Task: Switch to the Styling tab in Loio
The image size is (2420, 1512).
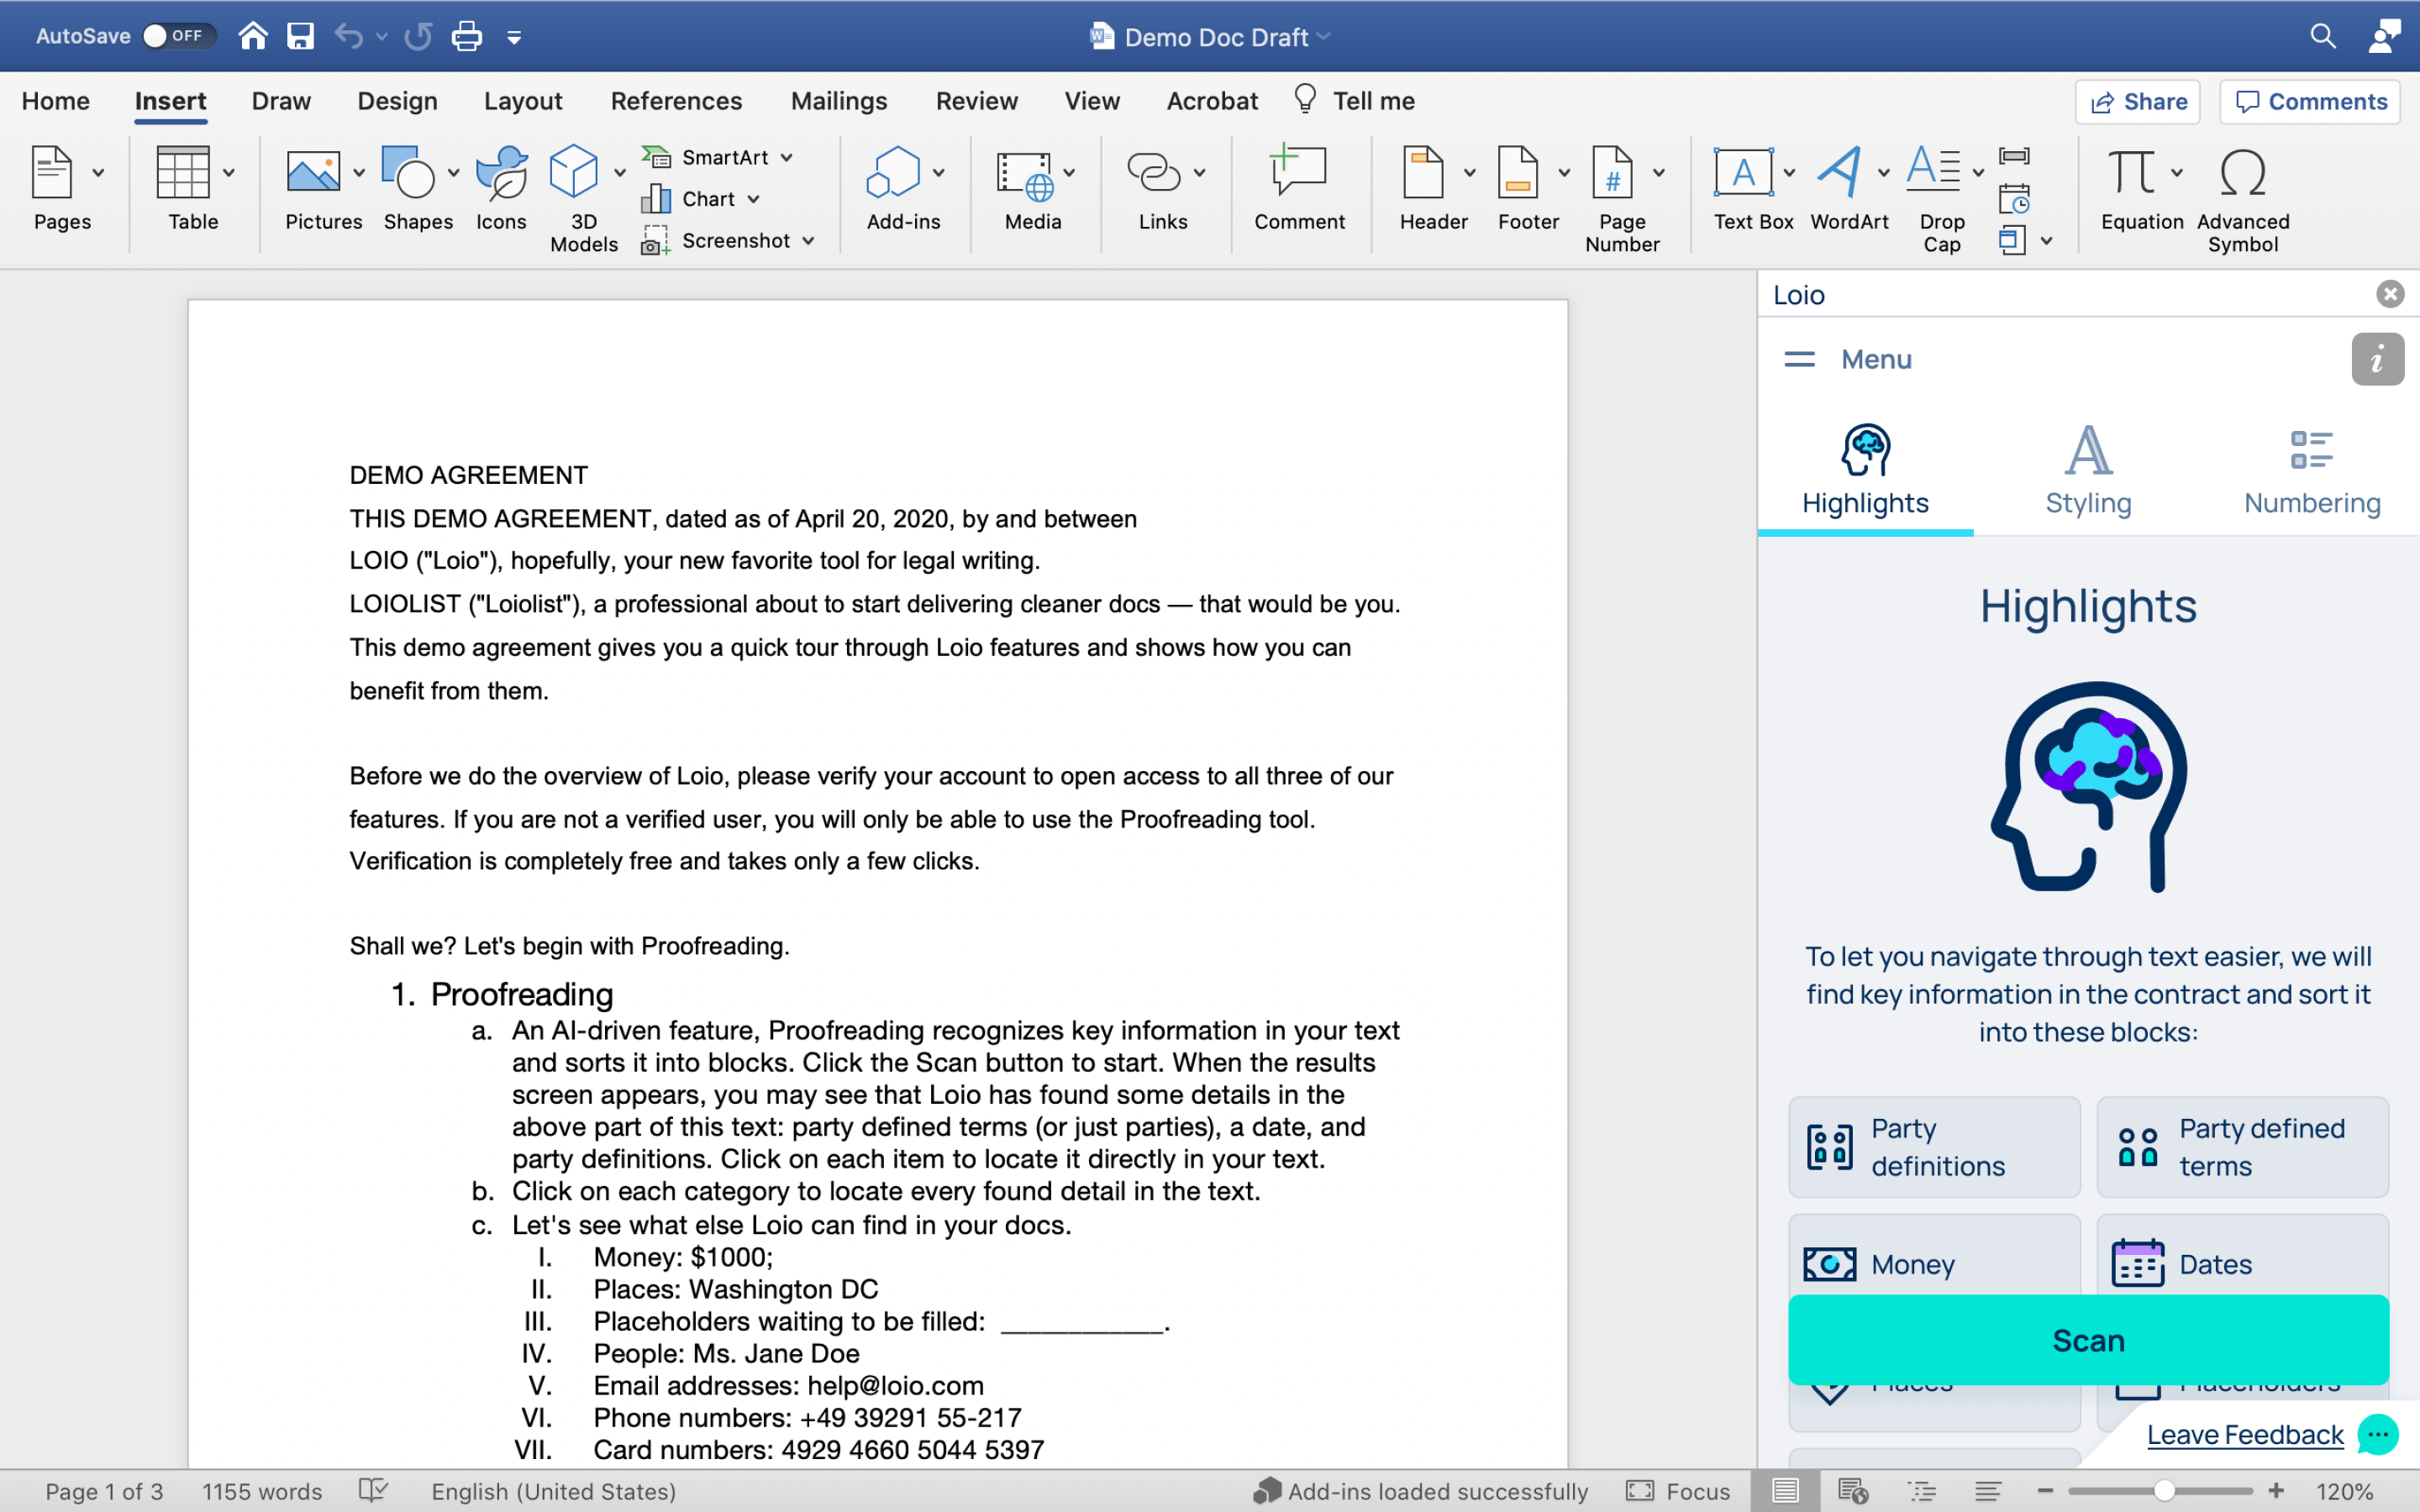Action: coord(2088,470)
